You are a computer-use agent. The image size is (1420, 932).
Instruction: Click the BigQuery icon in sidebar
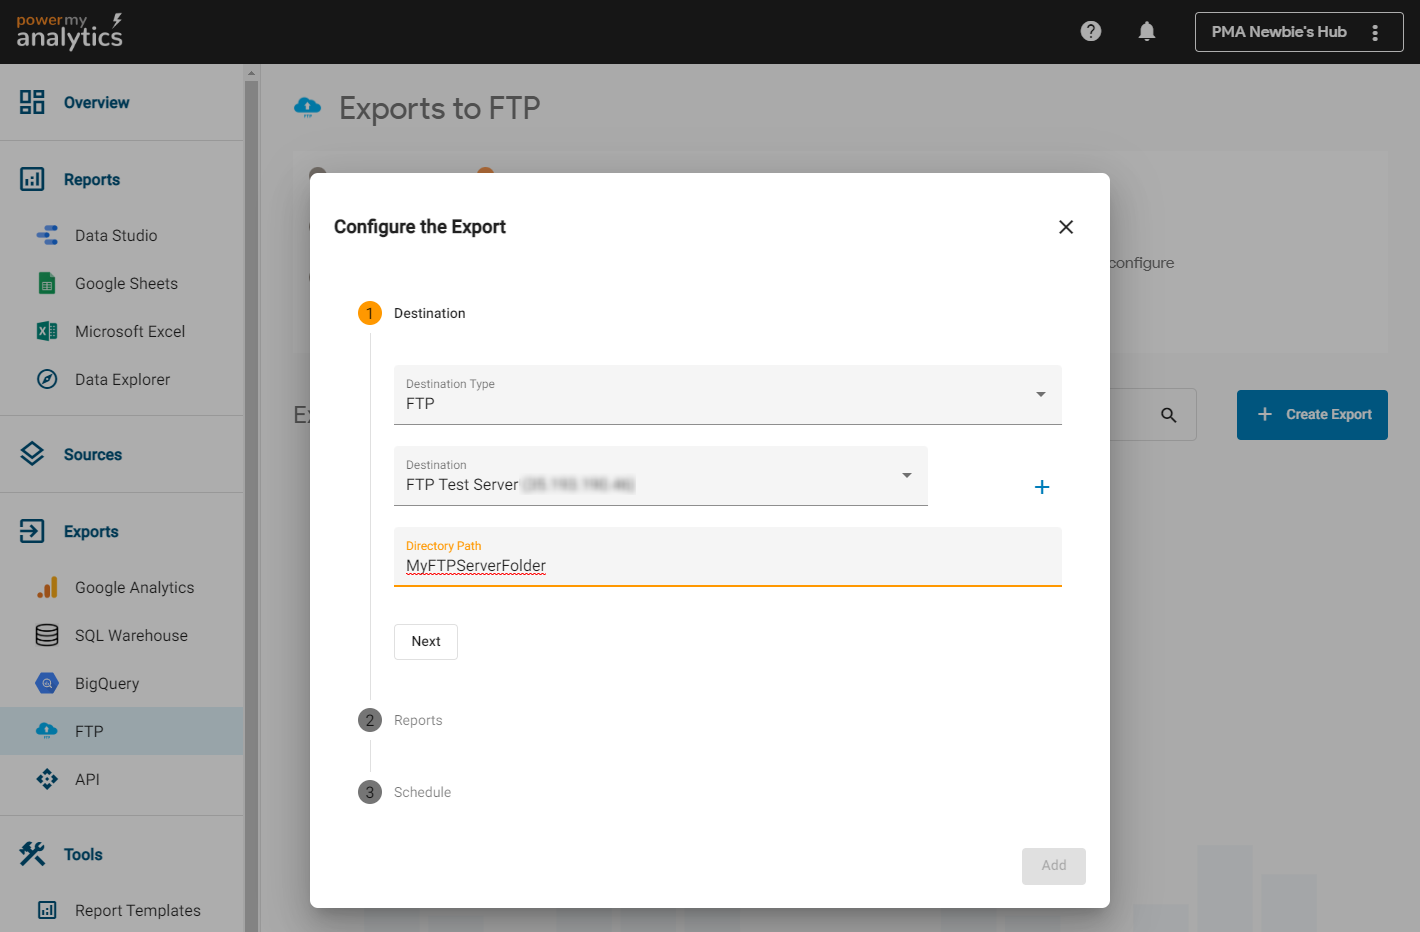click(47, 684)
